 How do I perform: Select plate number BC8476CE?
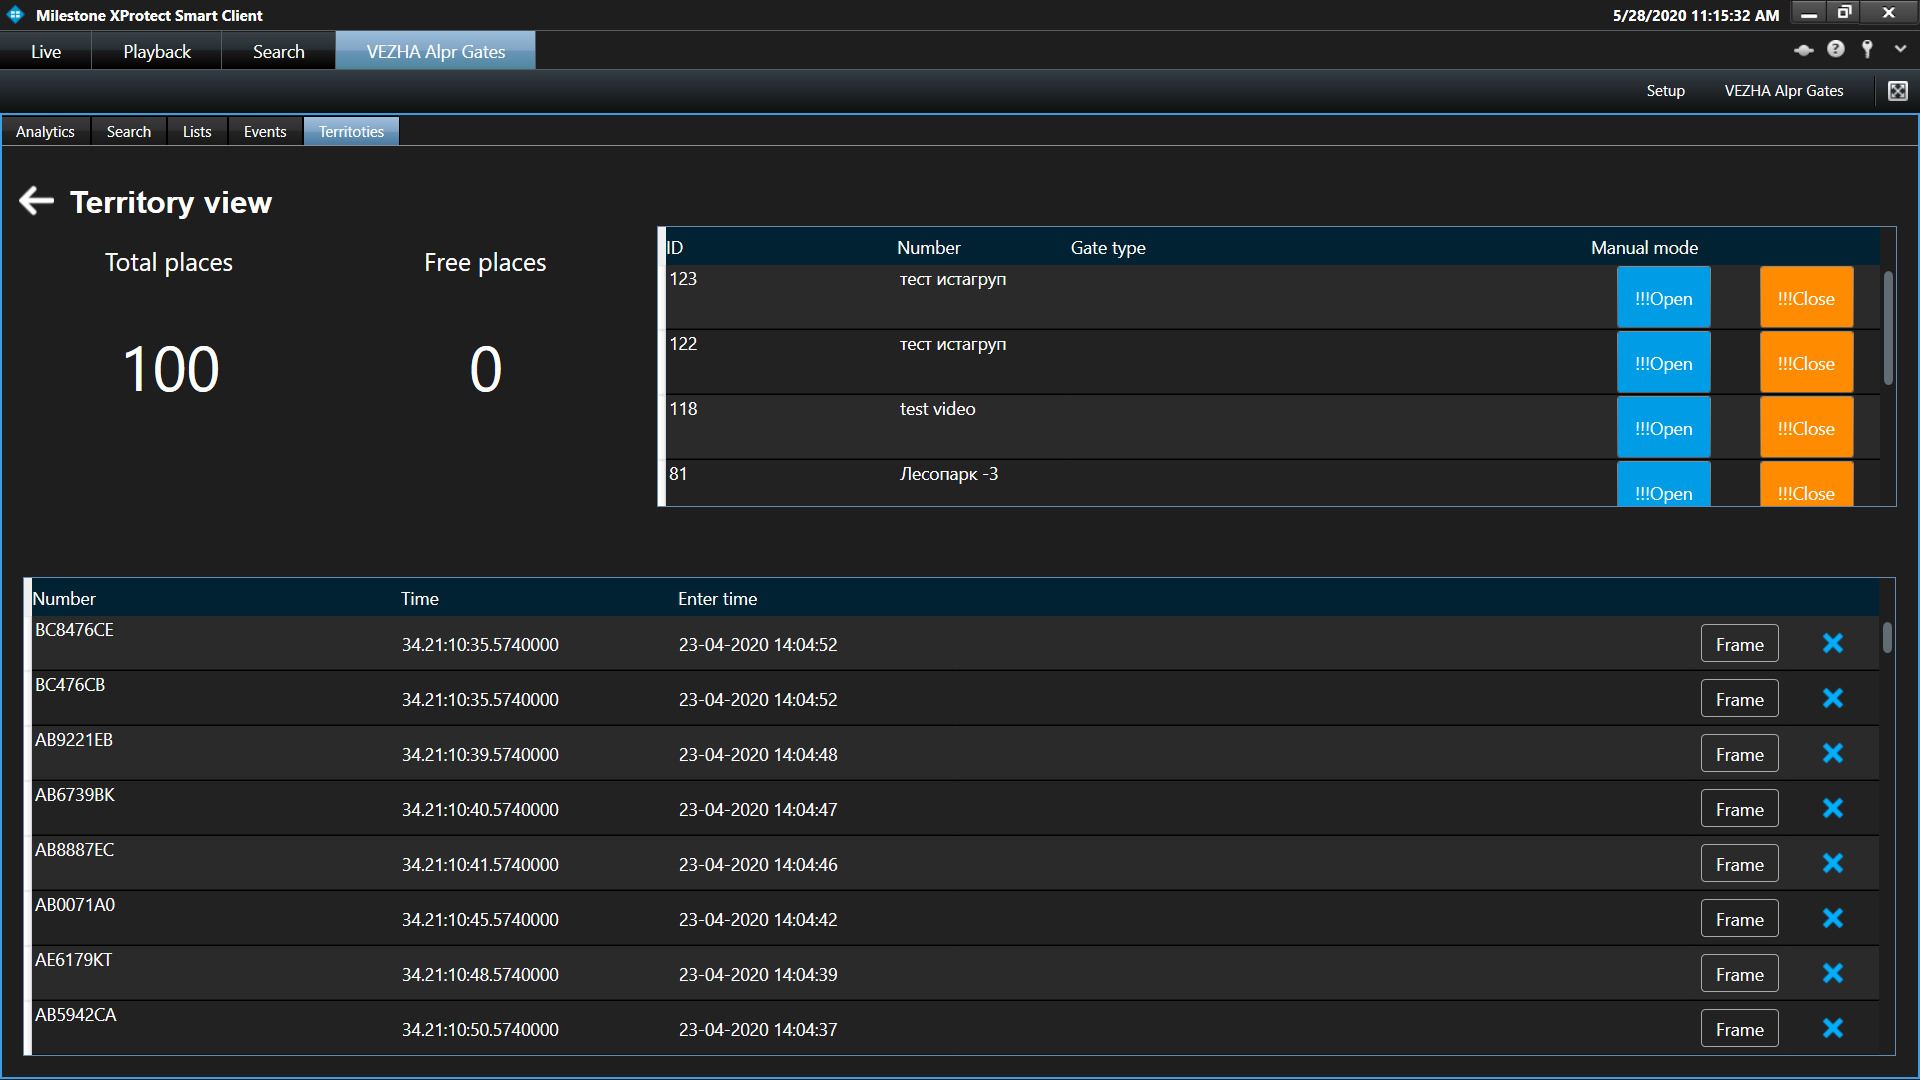click(x=74, y=629)
